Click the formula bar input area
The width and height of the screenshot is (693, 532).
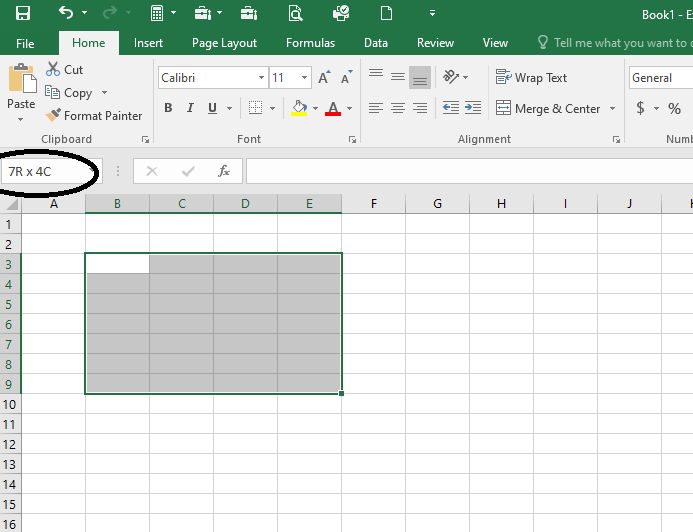coord(469,171)
